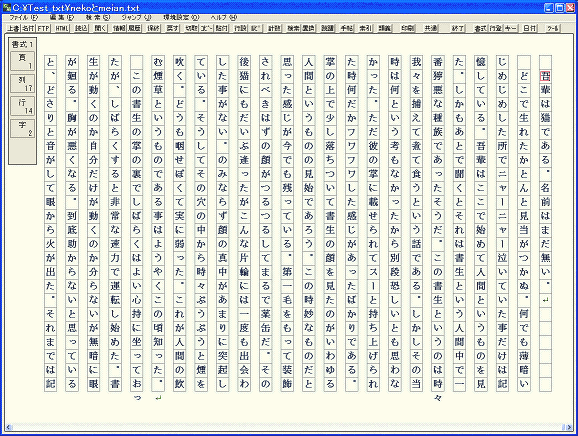This screenshot has width=578, height=436.
Task: Open the 検索 (S) menu
Action: coord(98,17)
